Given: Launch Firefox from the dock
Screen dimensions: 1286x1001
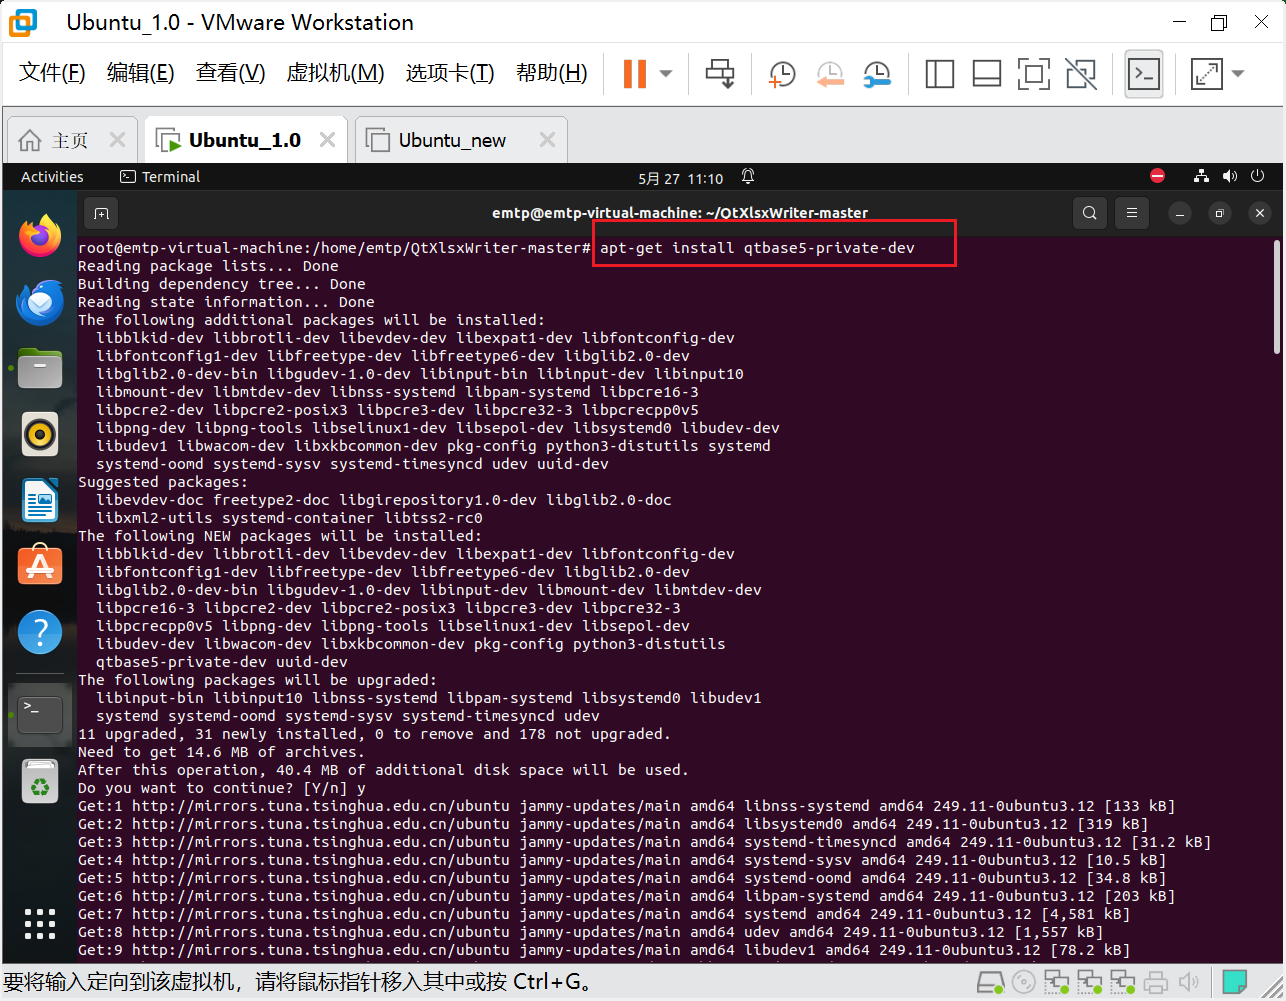Looking at the screenshot, I should coord(40,236).
